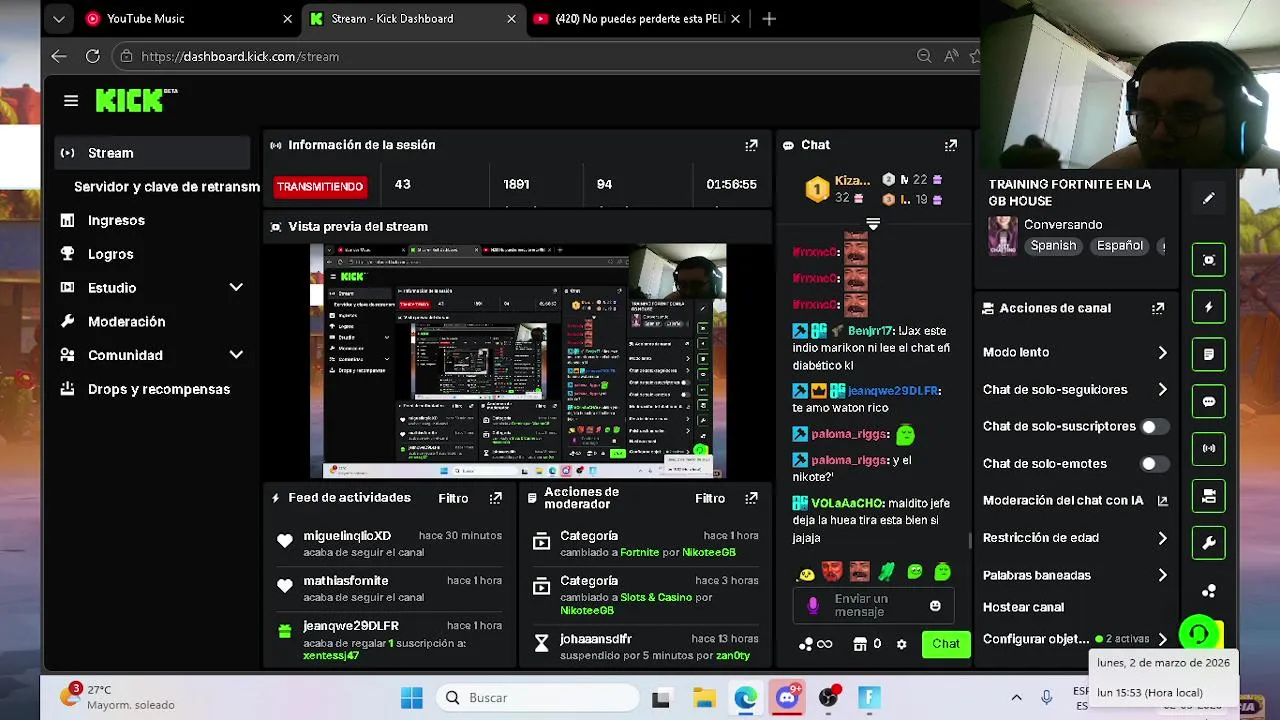Click the purple microphone icon in chat input
This screenshot has width=1280, height=720.
coord(813,606)
